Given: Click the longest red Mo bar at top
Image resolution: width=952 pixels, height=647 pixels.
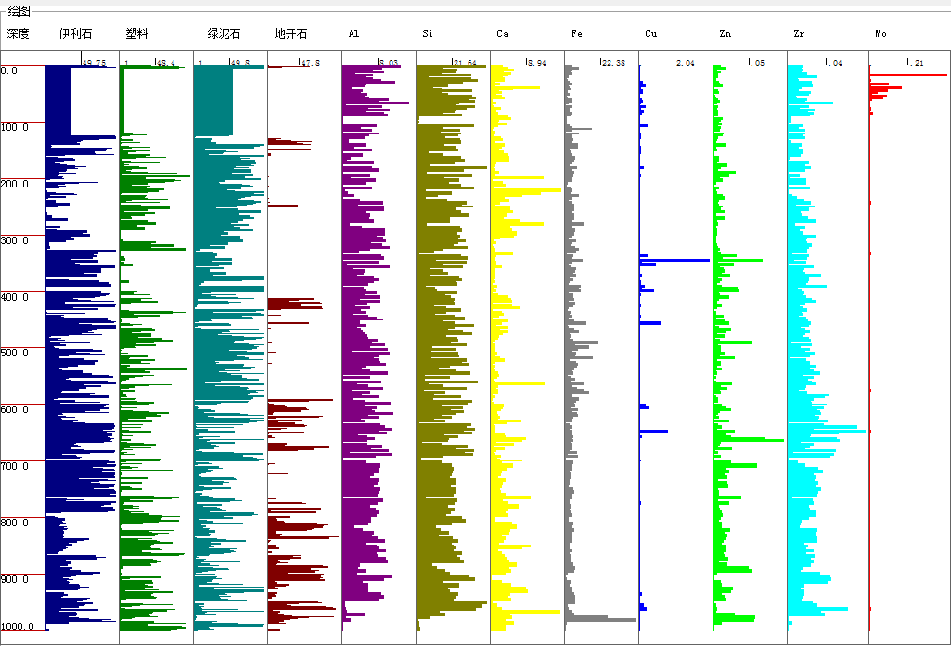Looking at the screenshot, I should click(x=908, y=75).
